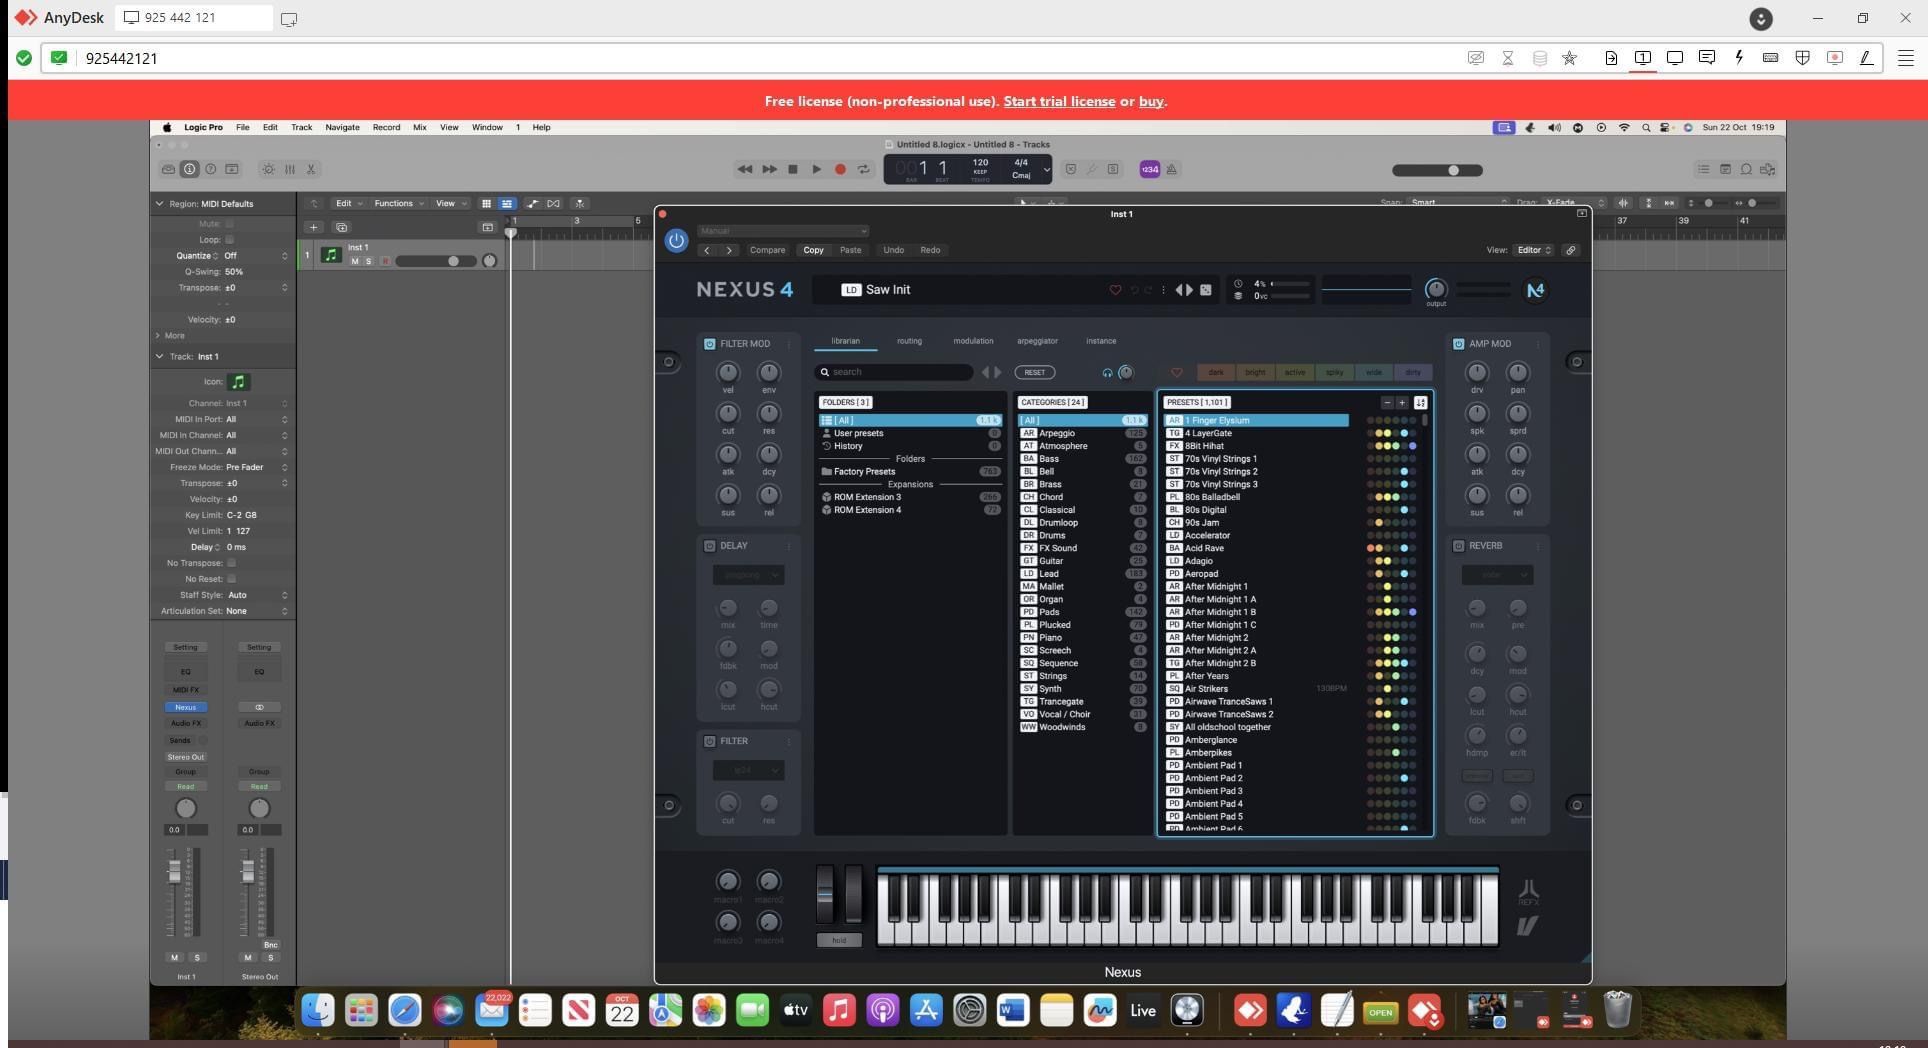Open the instance tab
This screenshot has height=1048, width=1928.
coord(1101,341)
